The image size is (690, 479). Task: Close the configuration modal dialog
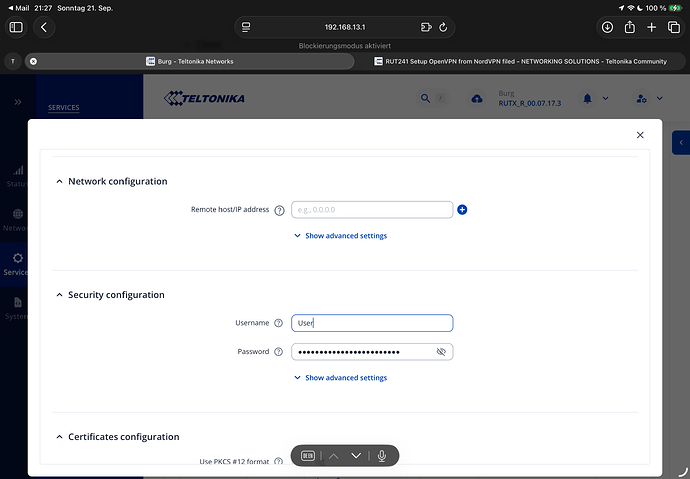tap(640, 134)
